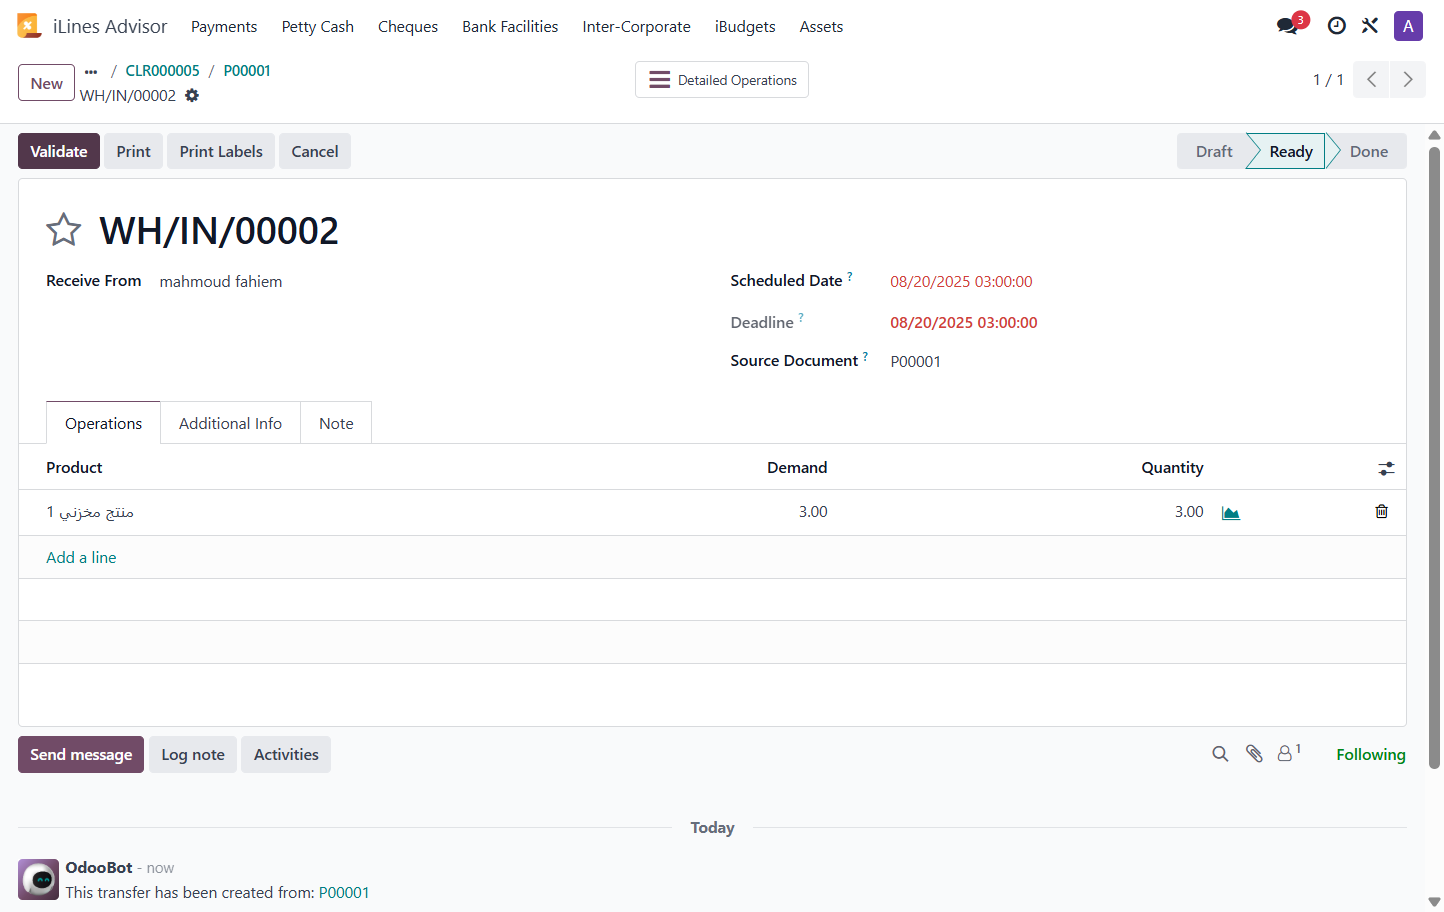Open the Assets menu
The width and height of the screenshot is (1444, 912).
pos(821,26)
